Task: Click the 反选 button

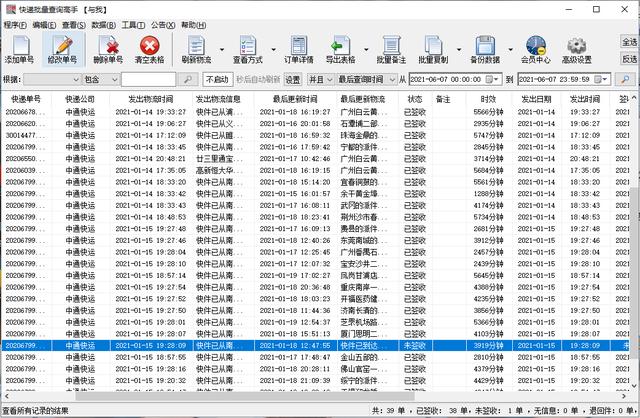Action: tap(629, 59)
